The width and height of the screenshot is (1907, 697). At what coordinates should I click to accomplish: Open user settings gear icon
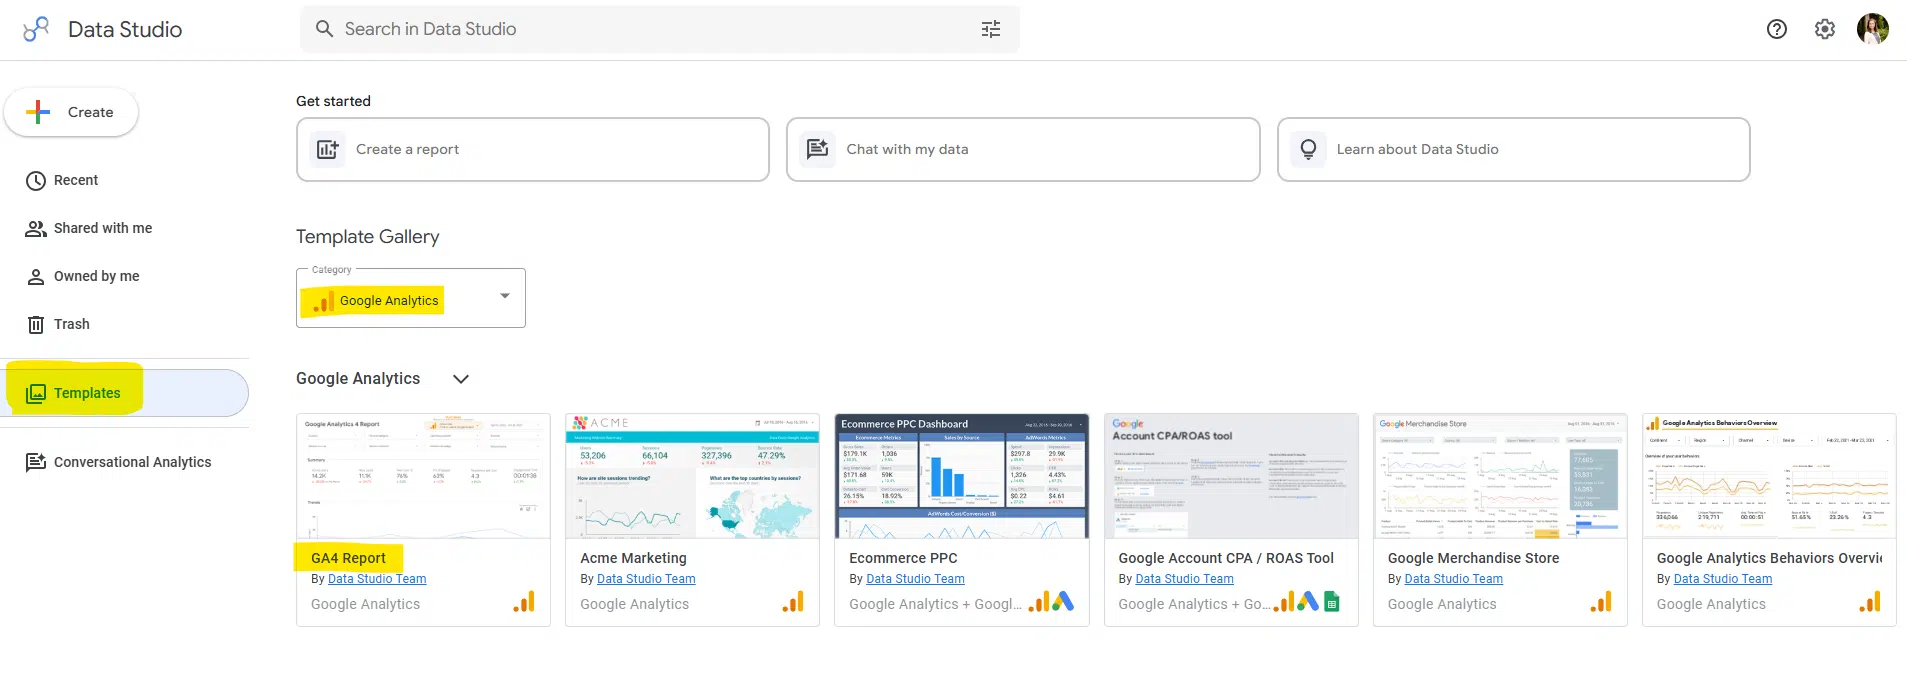click(1825, 29)
